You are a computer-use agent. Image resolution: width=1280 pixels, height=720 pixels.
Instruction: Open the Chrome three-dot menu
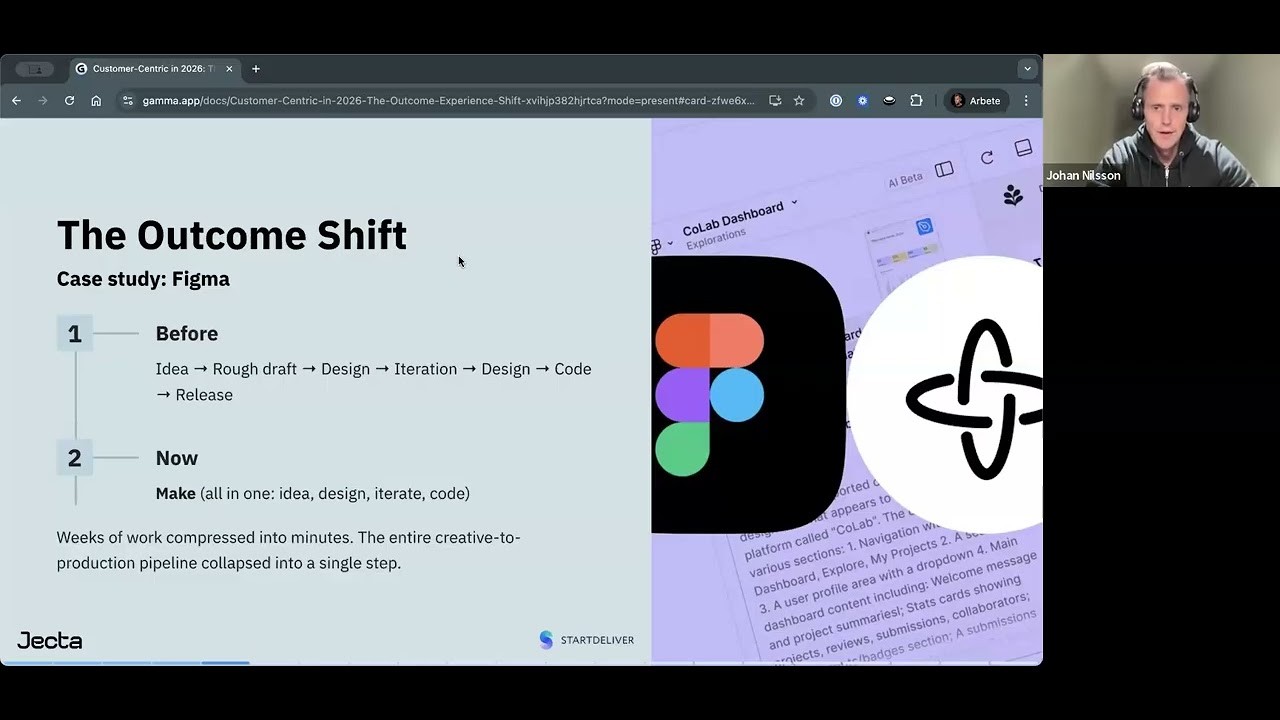(1026, 101)
